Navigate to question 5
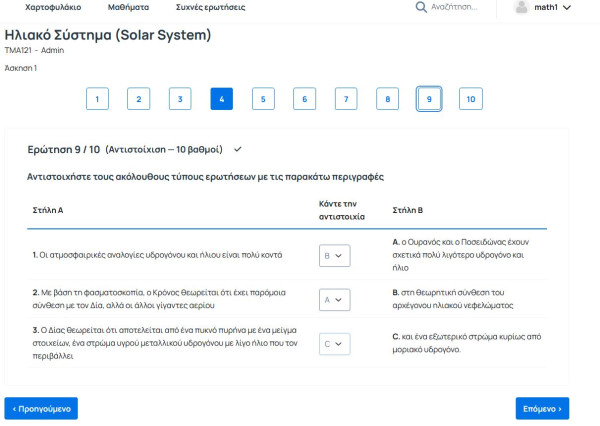 coord(263,99)
